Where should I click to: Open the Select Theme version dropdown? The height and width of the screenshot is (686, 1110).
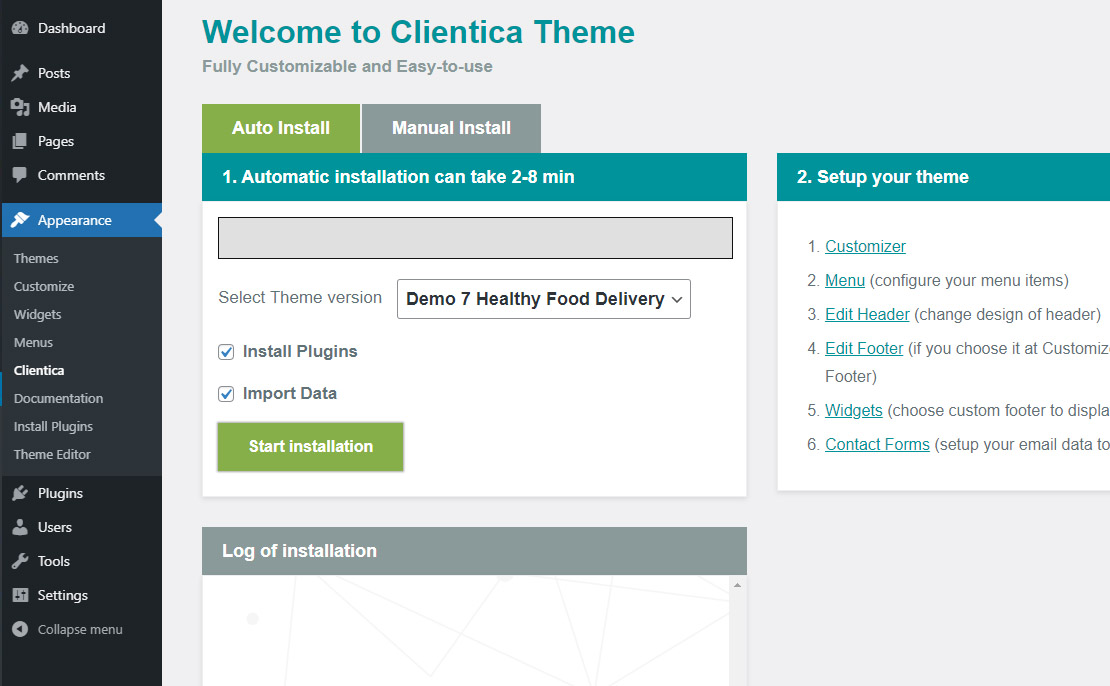(x=543, y=299)
